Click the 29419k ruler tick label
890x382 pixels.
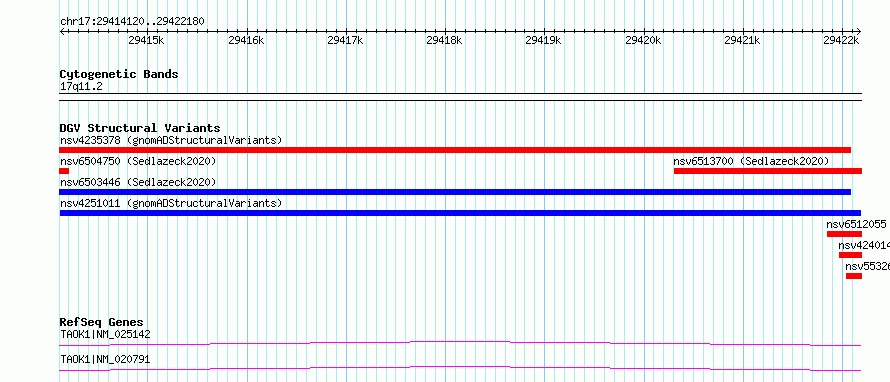[544, 40]
